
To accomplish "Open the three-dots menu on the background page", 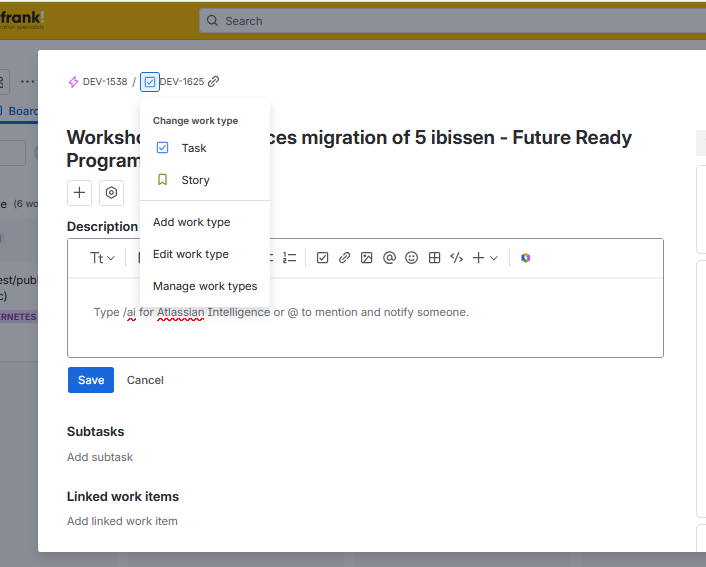I will [x=27, y=82].
